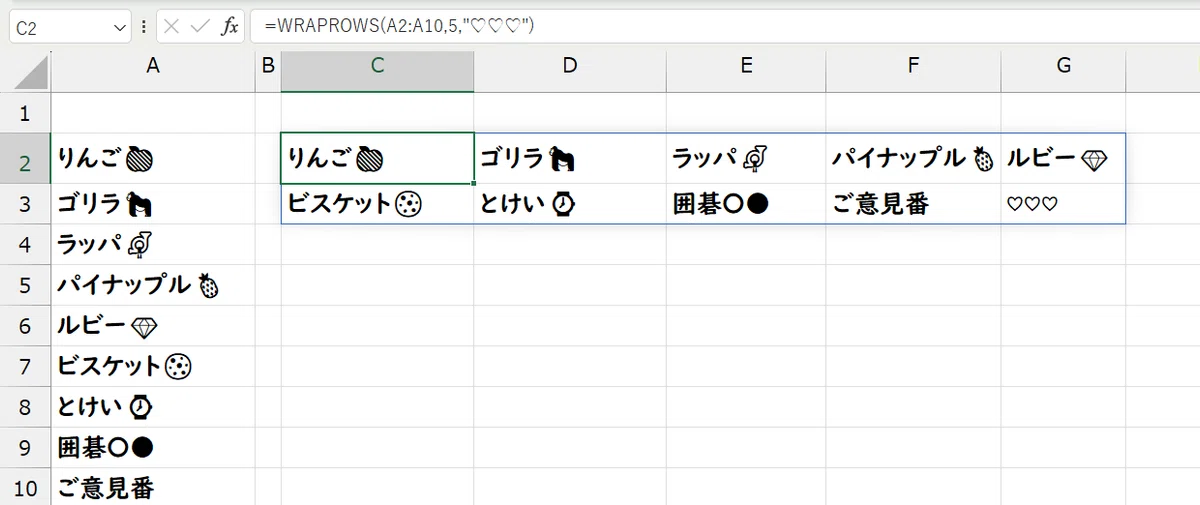
Task: Select row 8 header
Action: click(25, 407)
